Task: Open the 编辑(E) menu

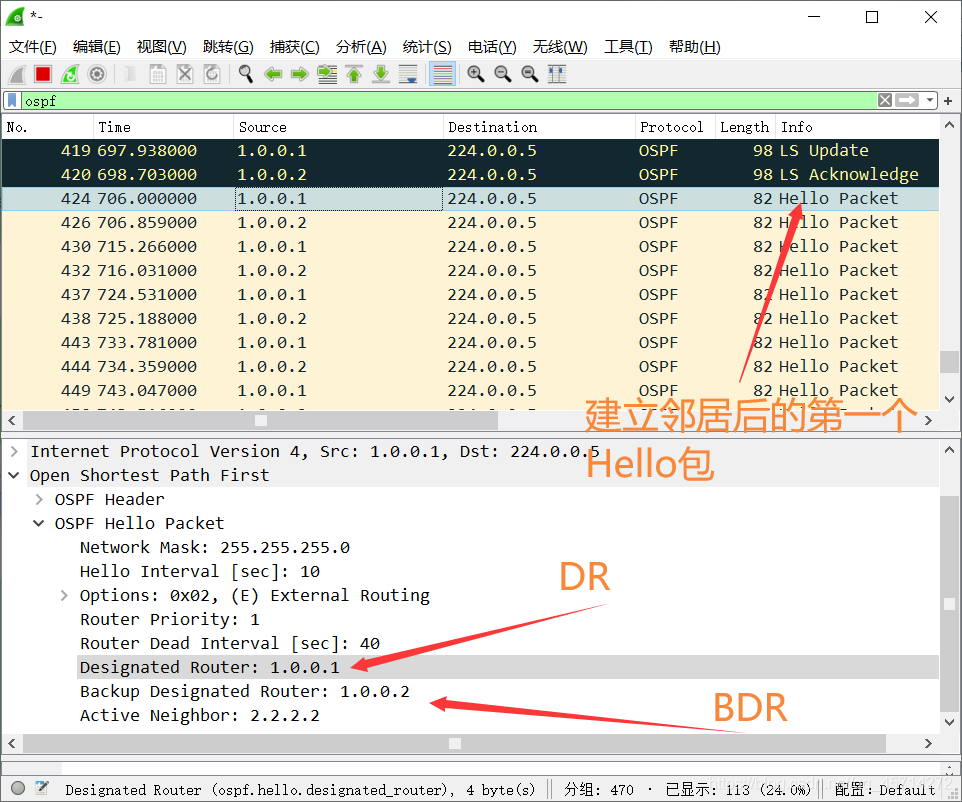Action: 96,47
